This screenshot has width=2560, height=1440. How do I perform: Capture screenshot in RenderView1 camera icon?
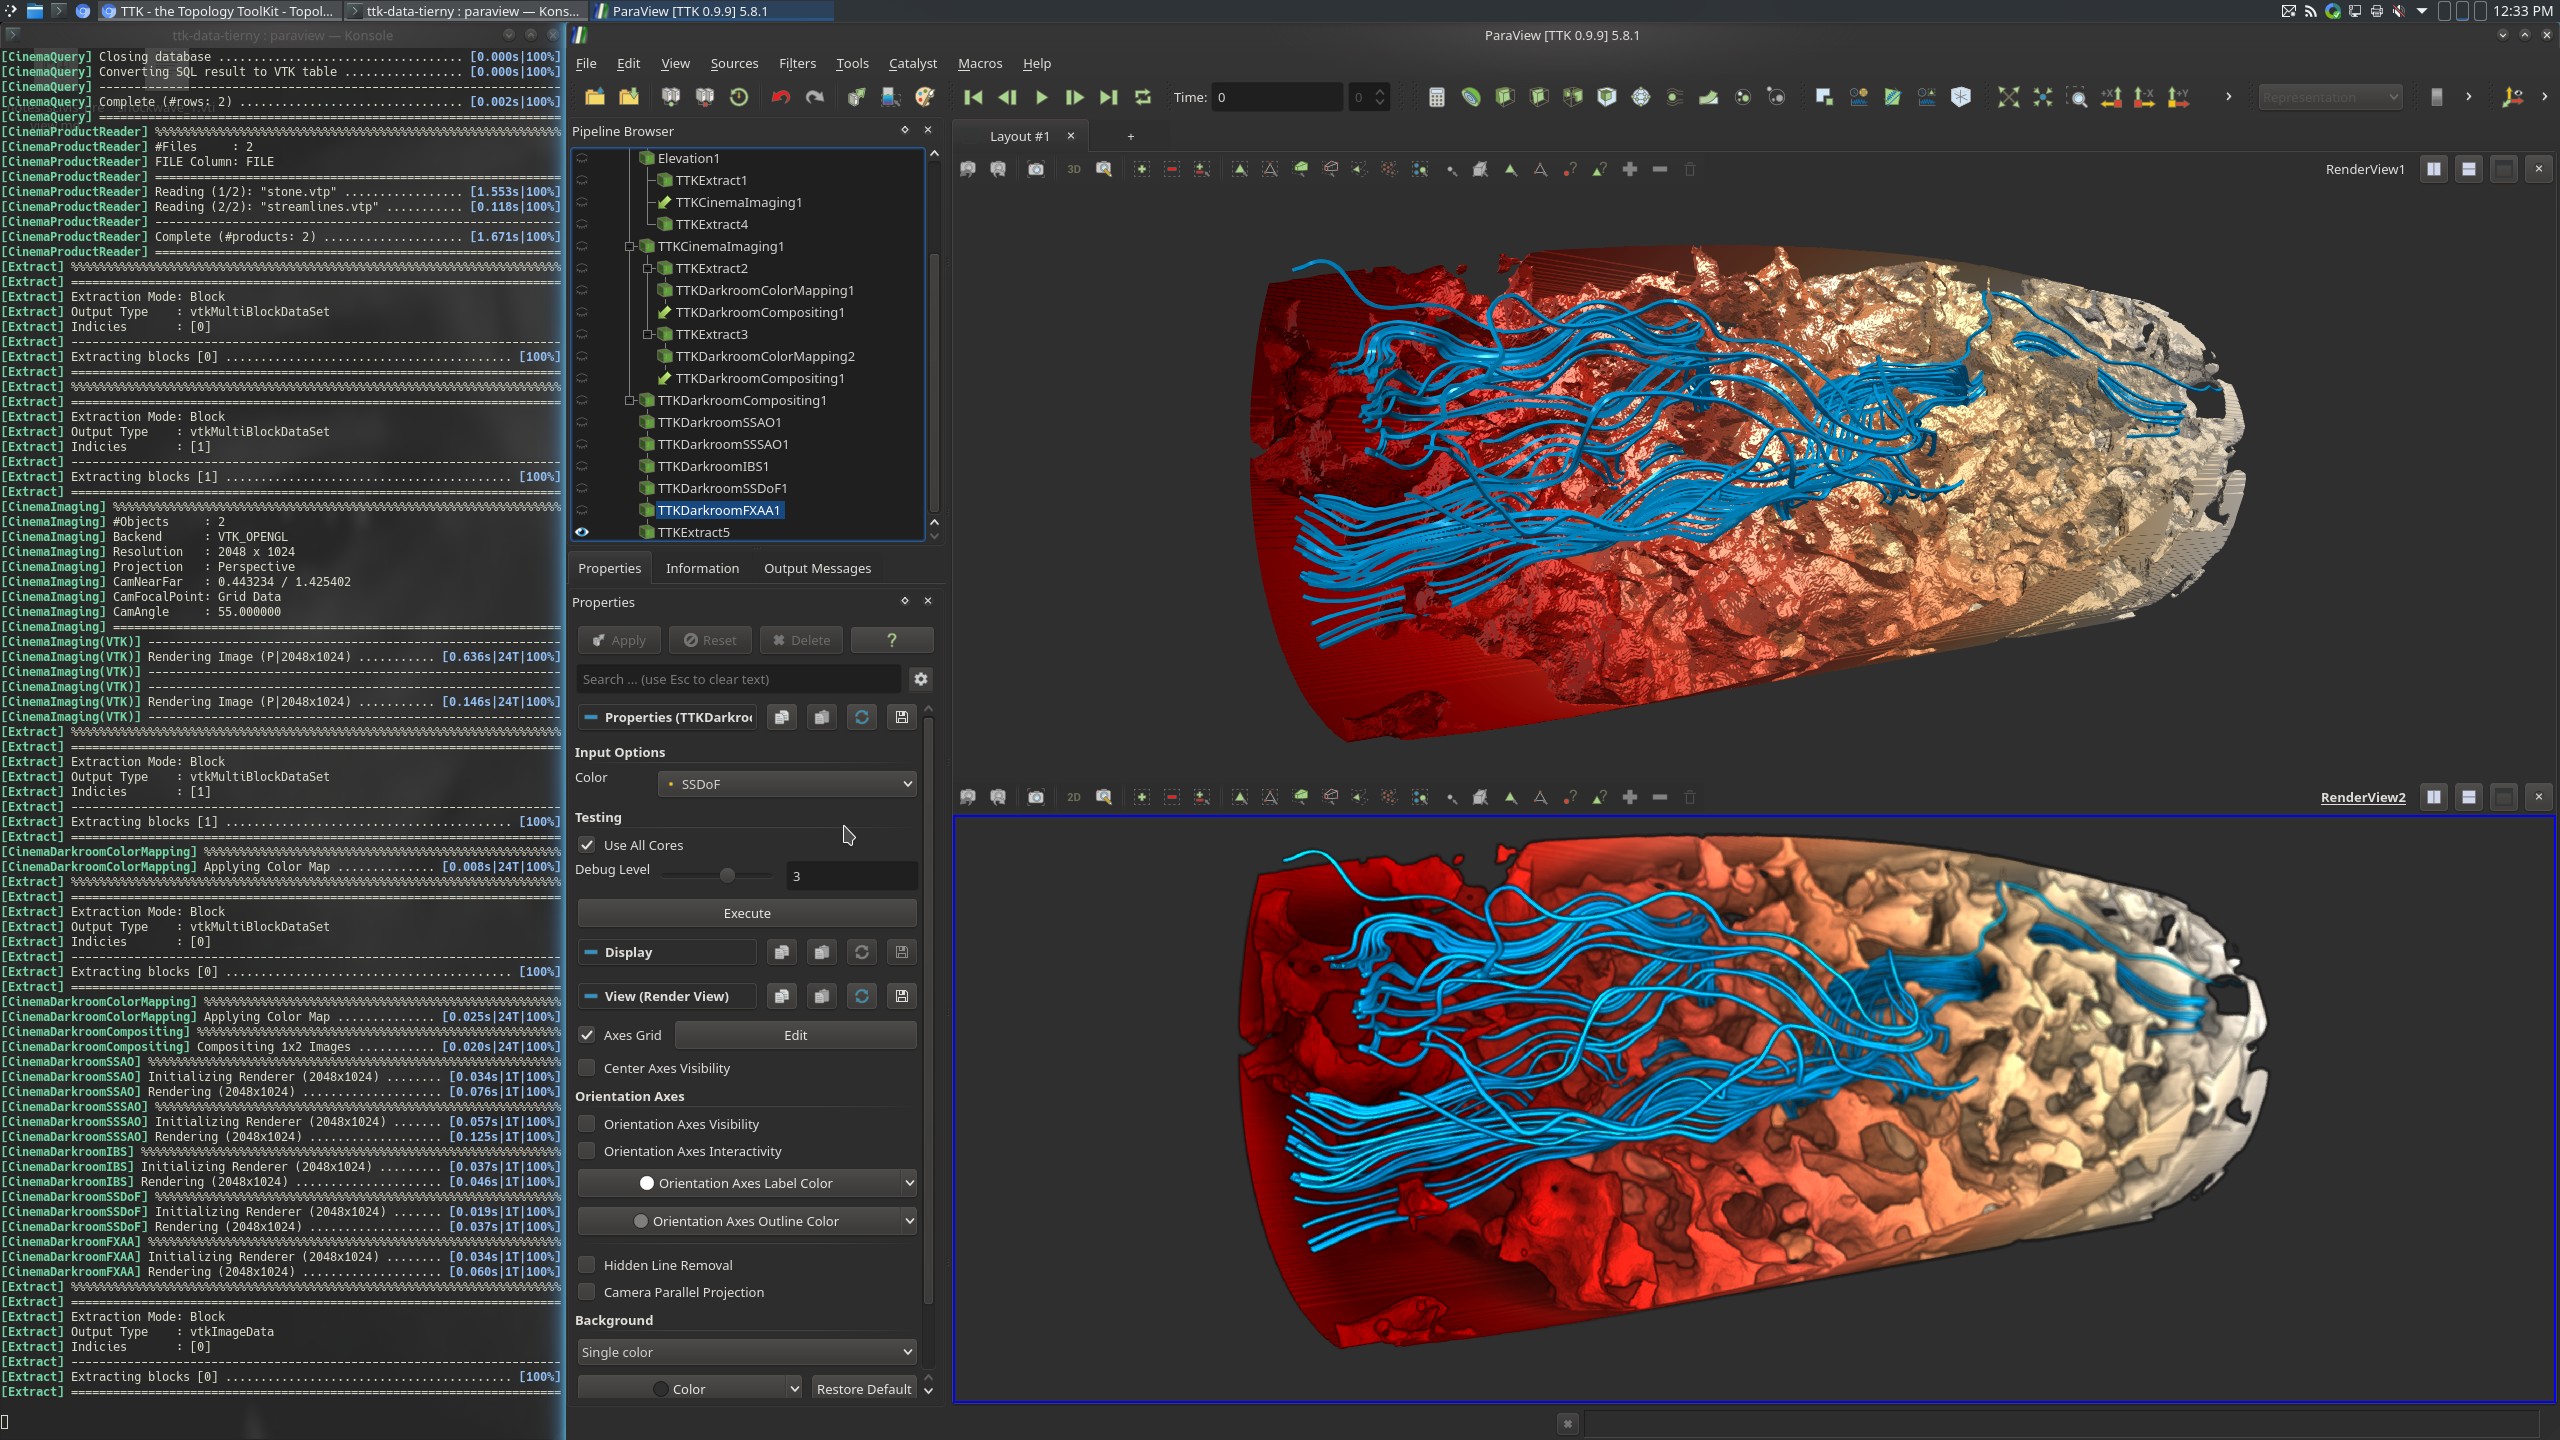[1036, 169]
